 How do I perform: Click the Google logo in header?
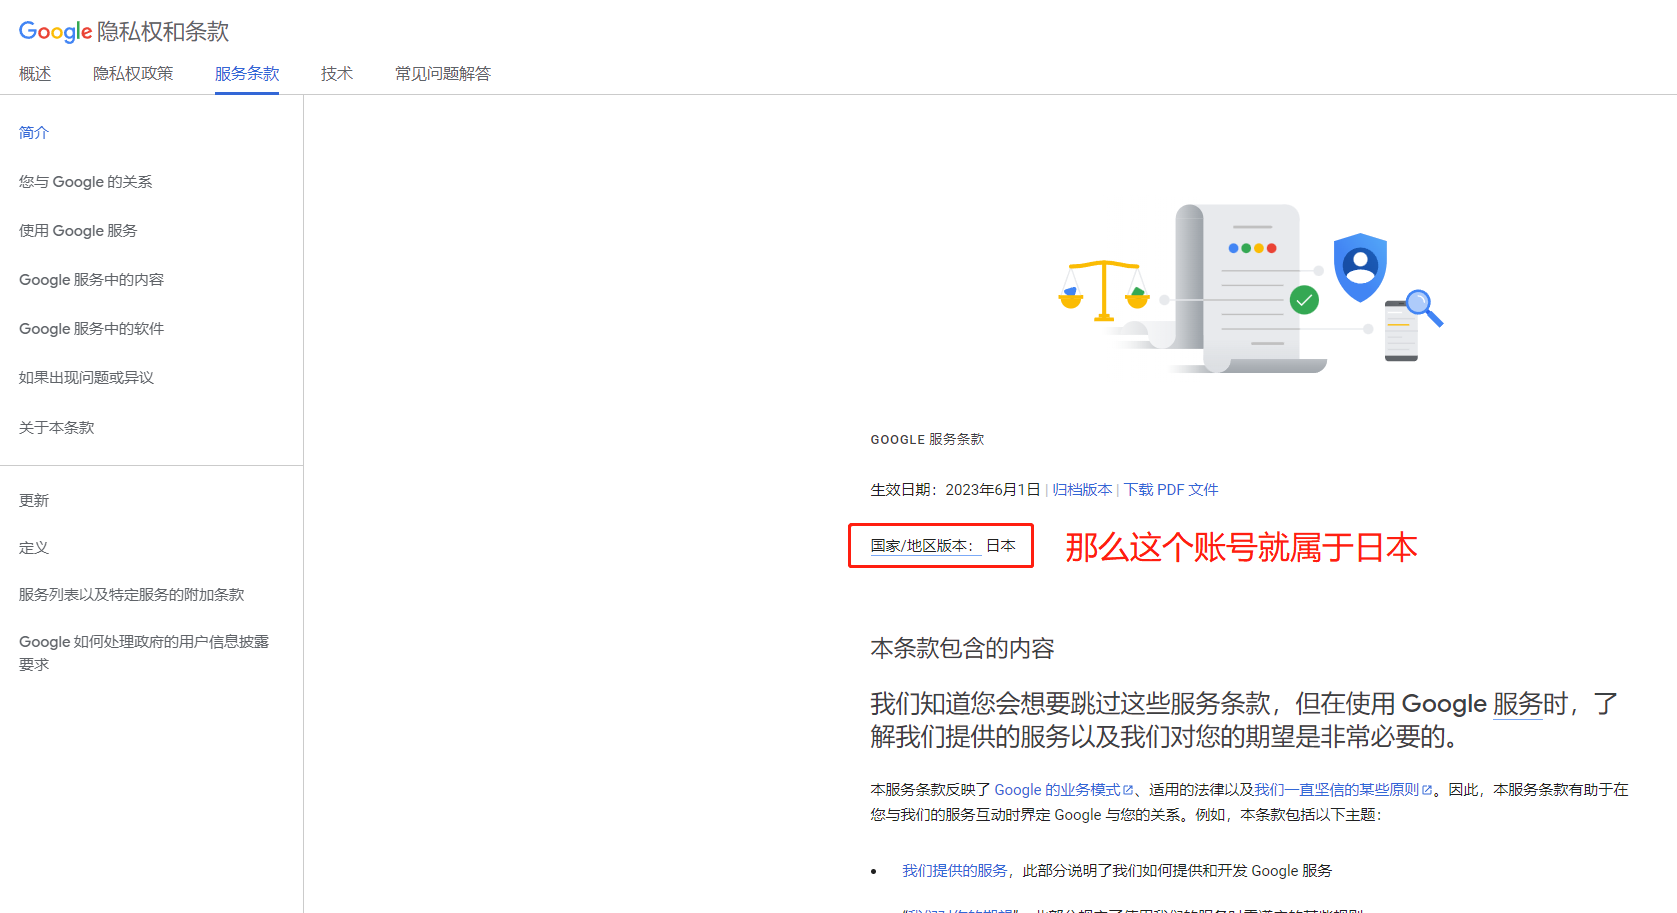point(55,31)
